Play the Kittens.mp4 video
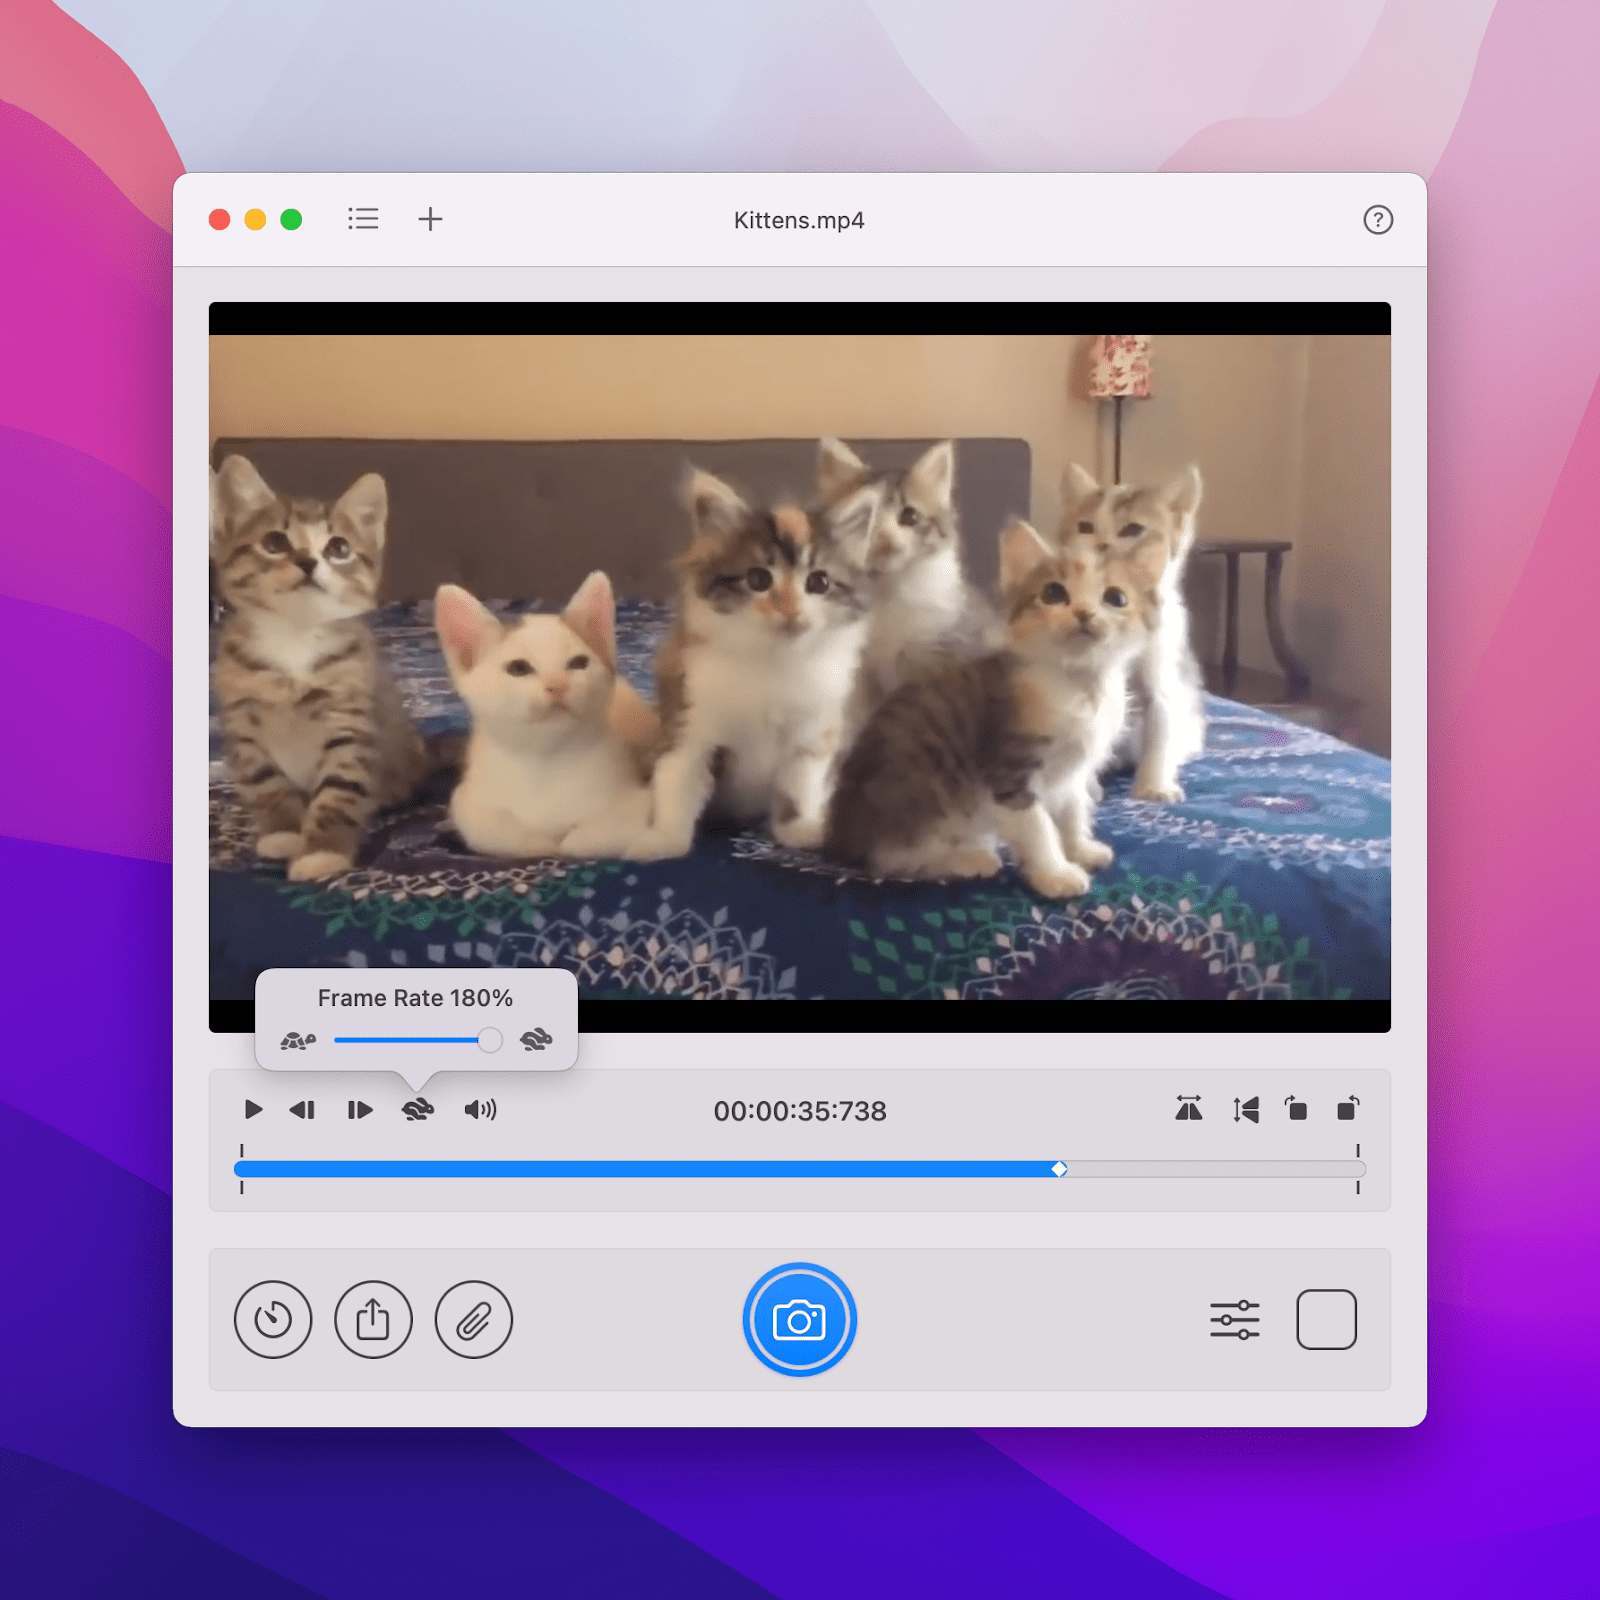The width and height of the screenshot is (1600, 1600). coord(253,1109)
